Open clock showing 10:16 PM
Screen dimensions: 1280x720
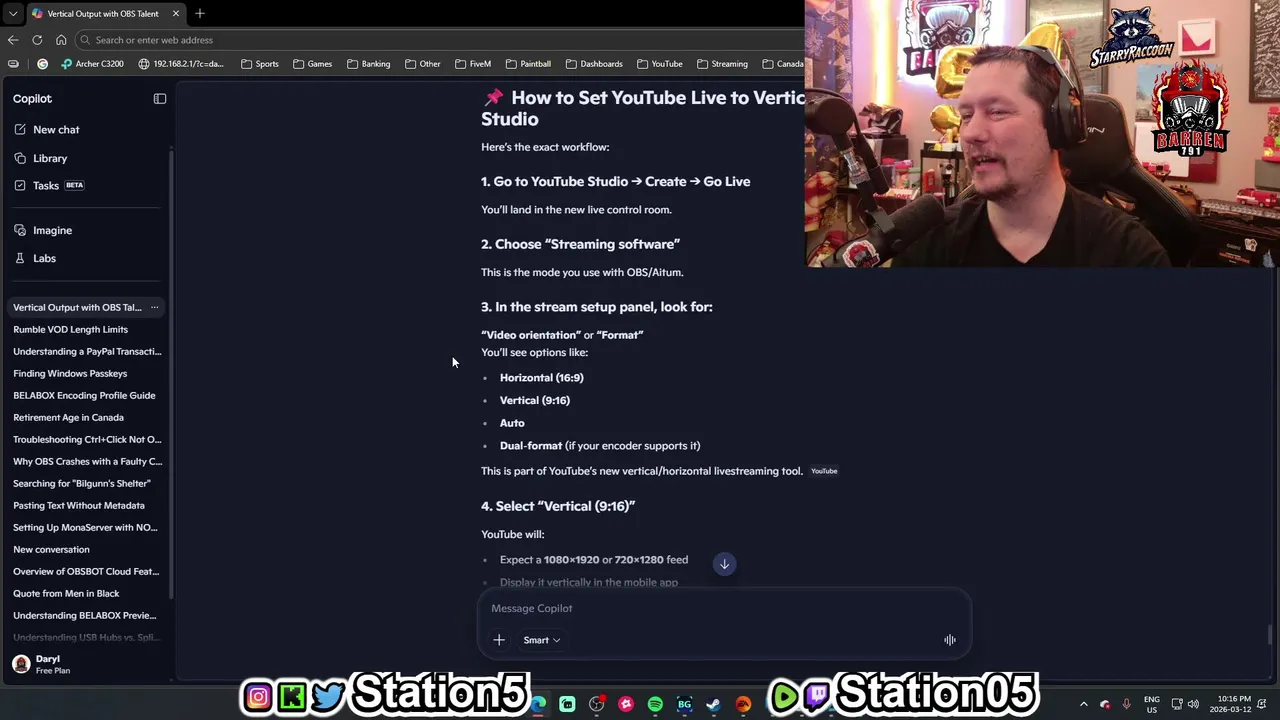(1231, 704)
